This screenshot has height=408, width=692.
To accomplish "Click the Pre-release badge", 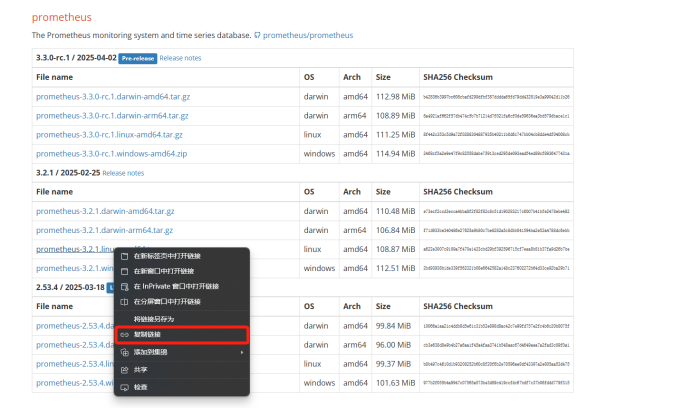I will (x=138, y=58).
